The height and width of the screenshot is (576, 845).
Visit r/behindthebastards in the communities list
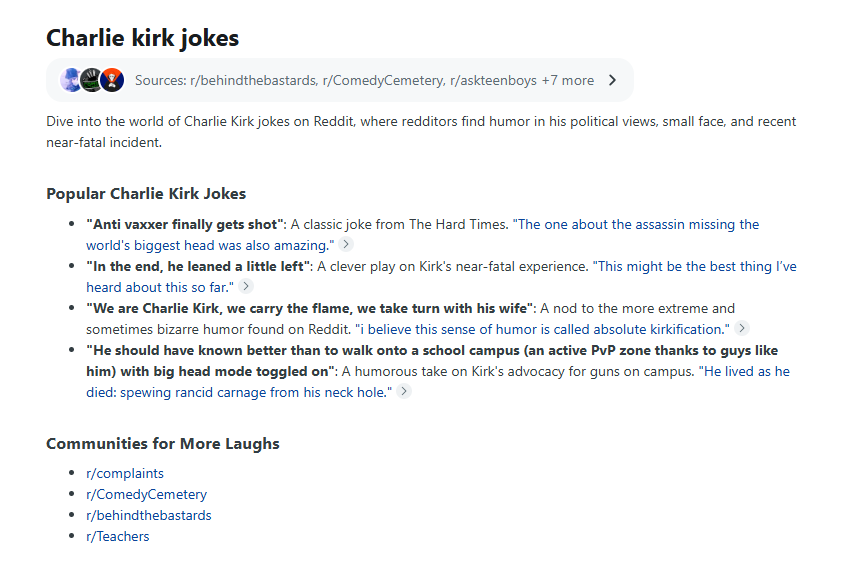pos(149,515)
